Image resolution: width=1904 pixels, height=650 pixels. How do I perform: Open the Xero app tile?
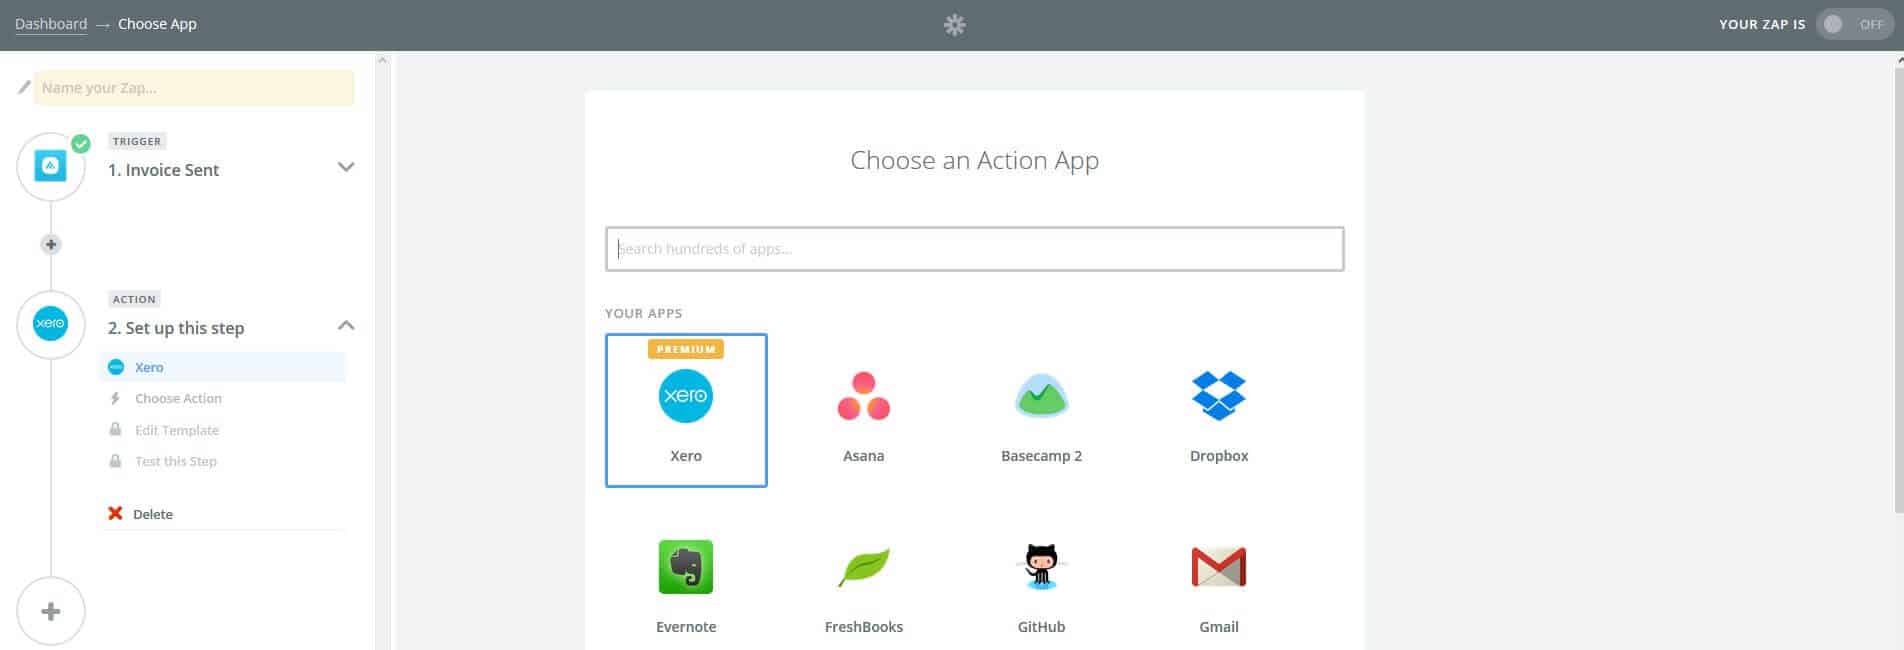pos(686,410)
